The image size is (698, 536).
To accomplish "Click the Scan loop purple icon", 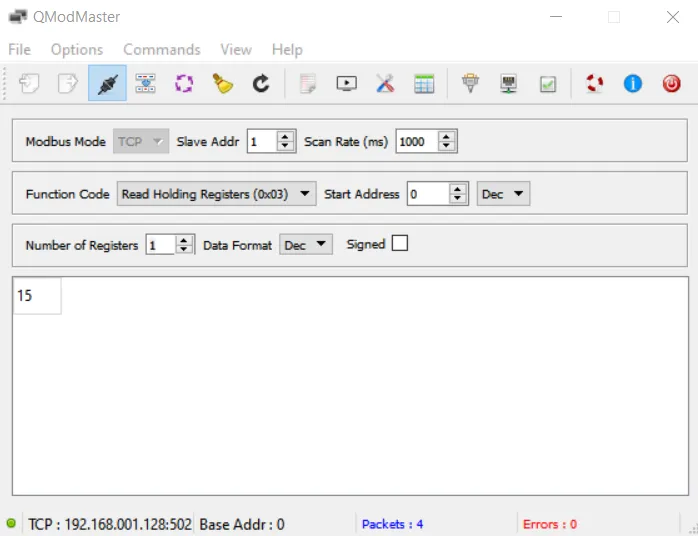I will click(184, 84).
